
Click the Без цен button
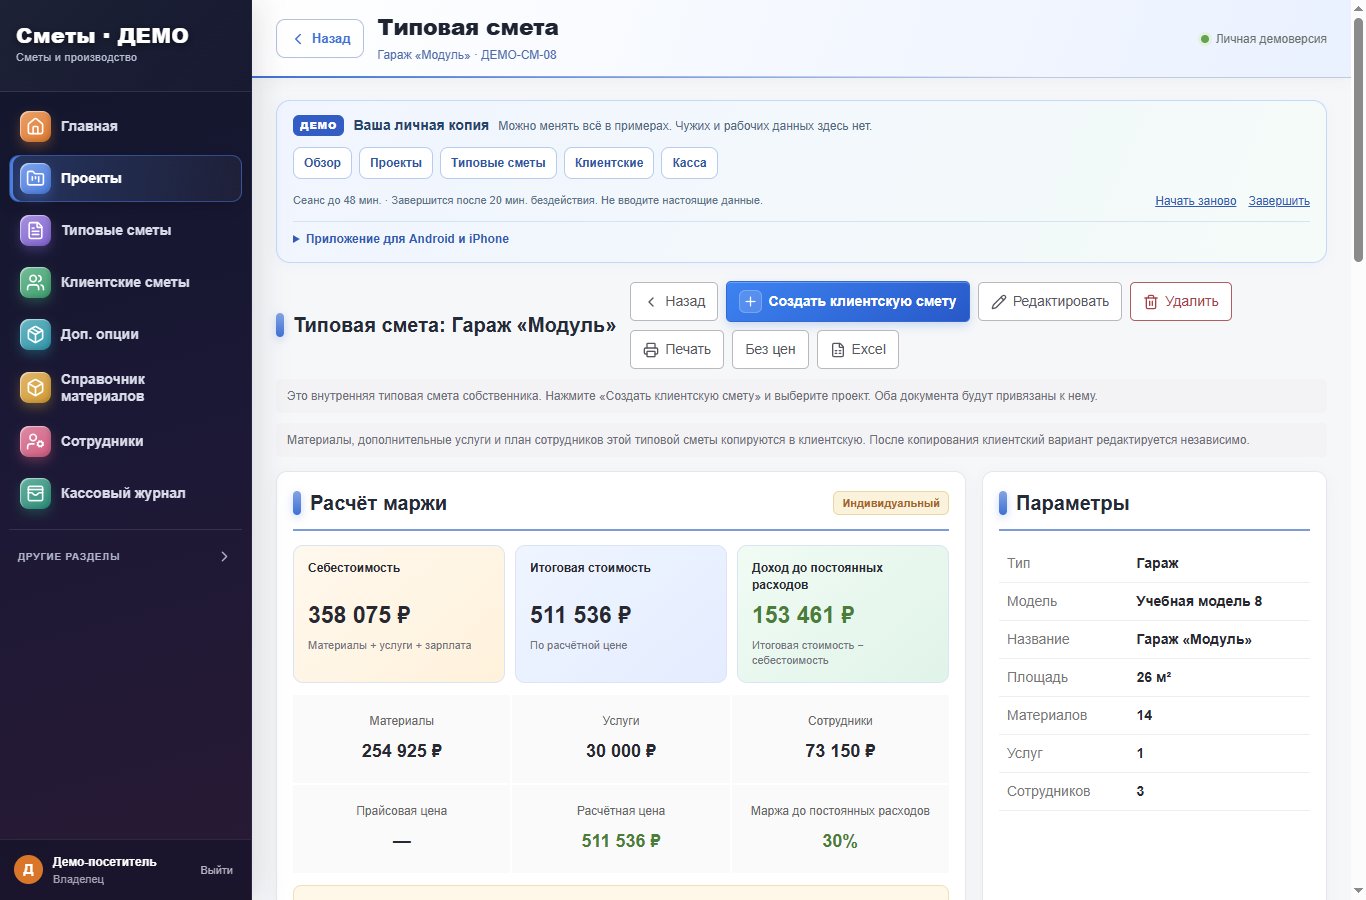[770, 349]
